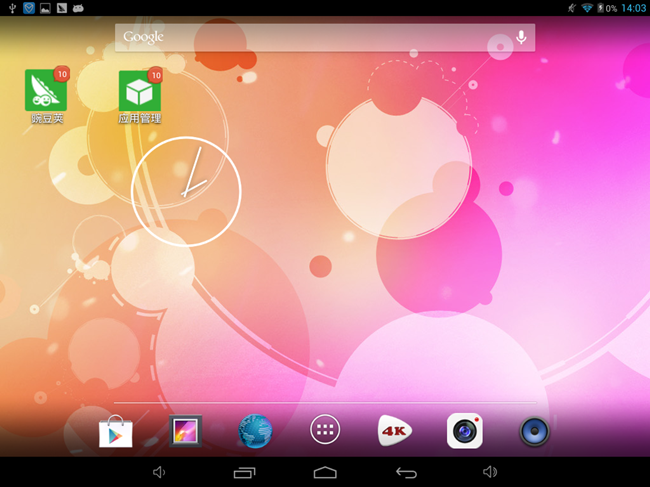Open the all apps drawer
The height and width of the screenshot is (487, 650).
(x=325, y=429)
